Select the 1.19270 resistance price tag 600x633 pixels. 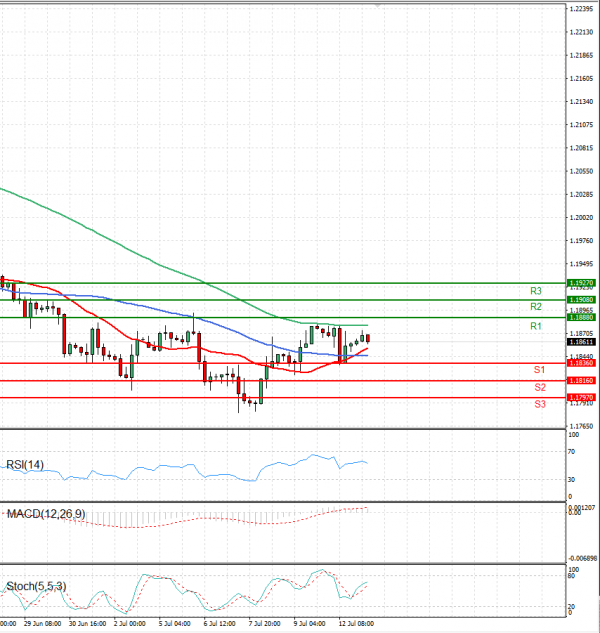pos(581,283)
